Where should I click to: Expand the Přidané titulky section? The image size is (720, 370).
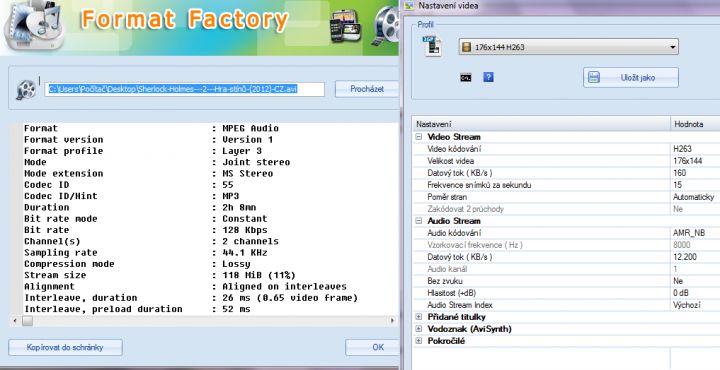[418, 317]
